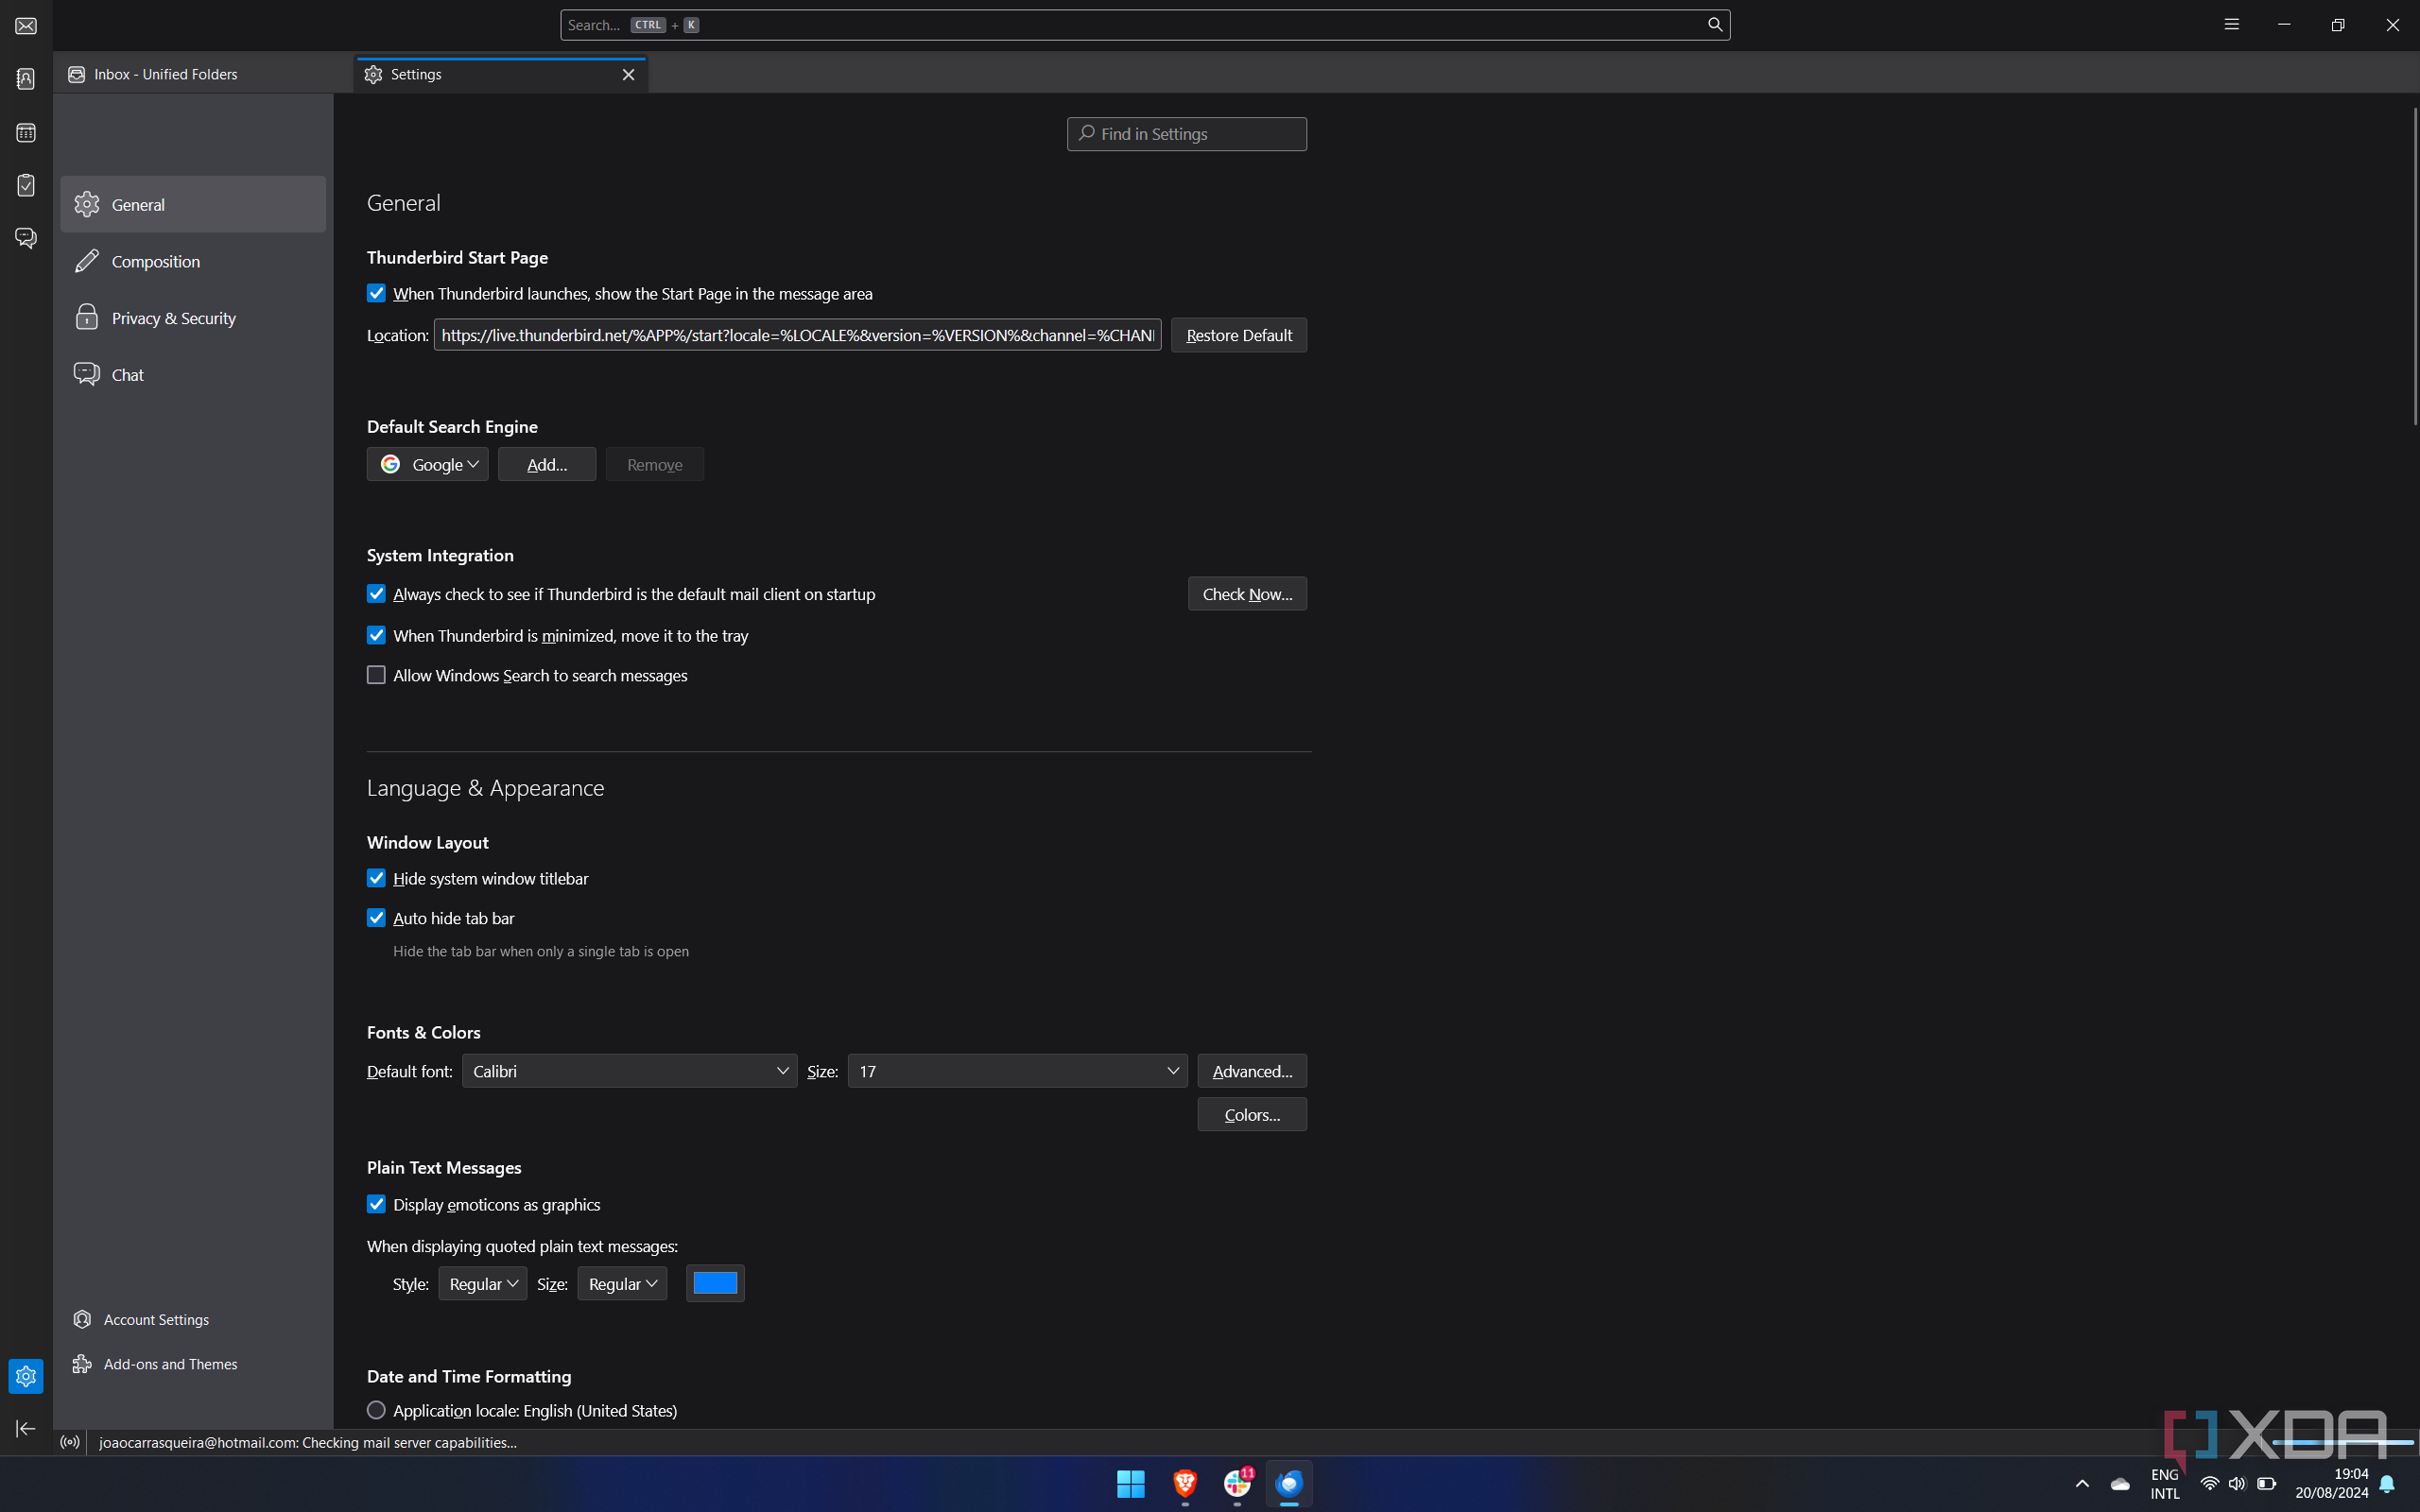Image resolution: width=2420 pixels, height=1512 pixels.
Task: Open the Mail space icon
Action: pyautogui.click(x=26, y=26)
